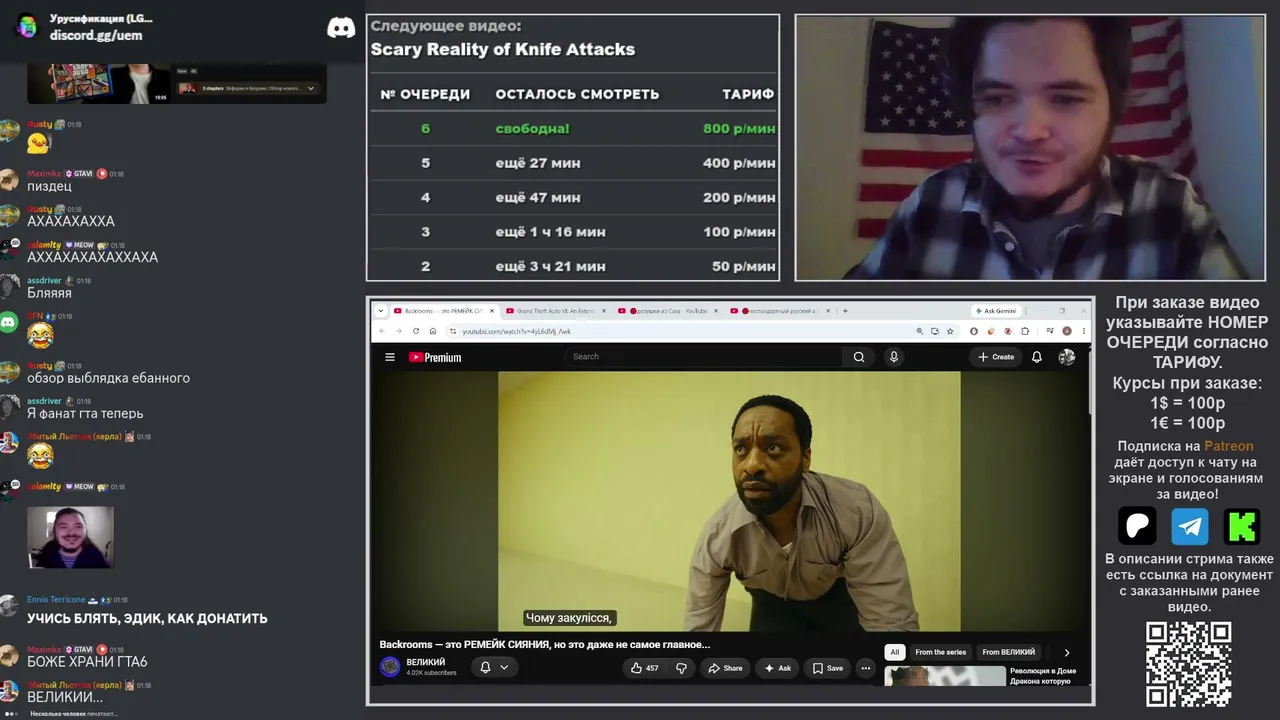Reload the page in the browser
The image size is (1280, 720).
416,331
